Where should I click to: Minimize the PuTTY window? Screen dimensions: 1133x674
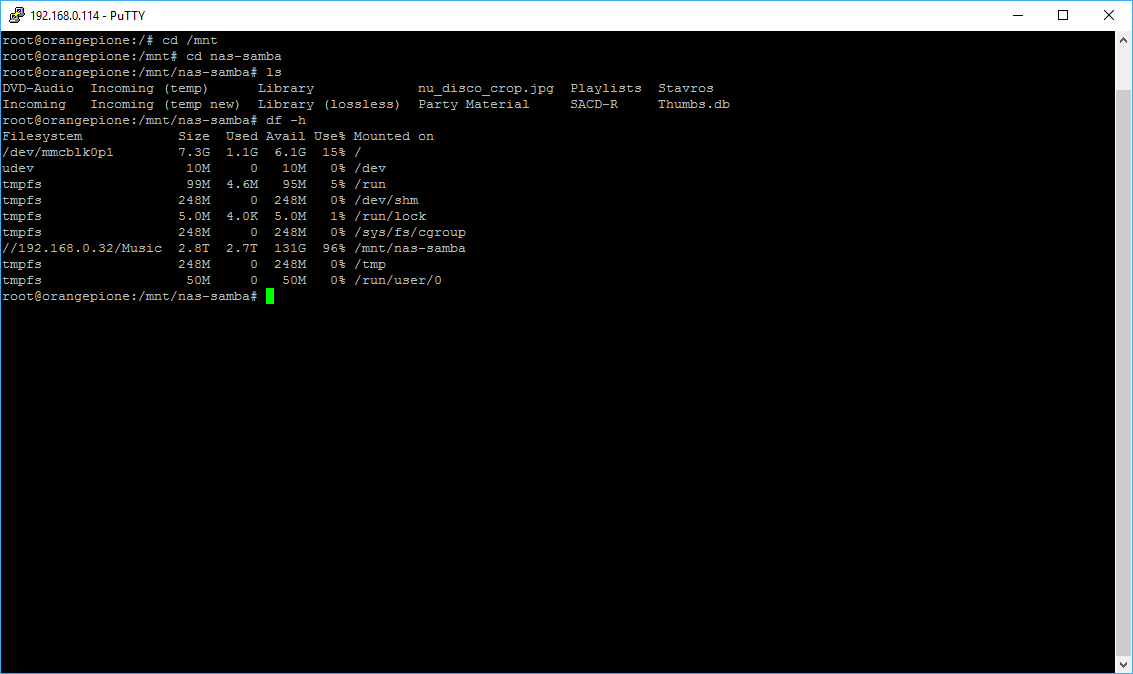click(x=1017, y=15)
